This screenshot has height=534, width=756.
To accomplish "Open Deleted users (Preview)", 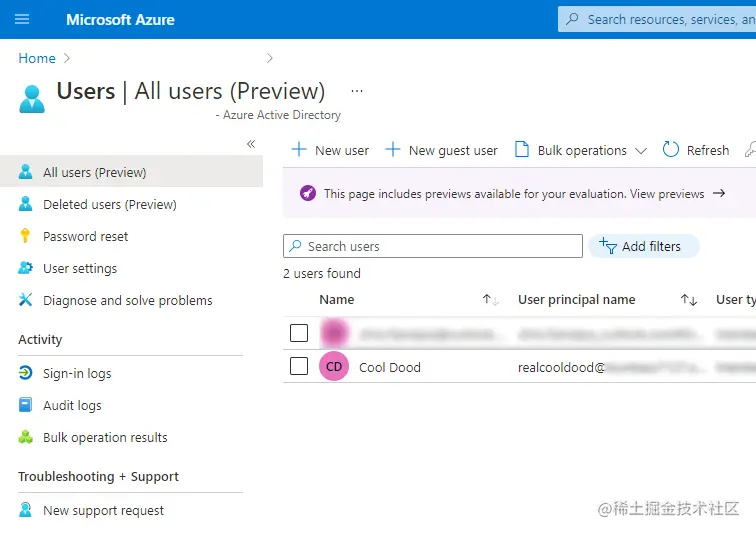I will (109, 204).
